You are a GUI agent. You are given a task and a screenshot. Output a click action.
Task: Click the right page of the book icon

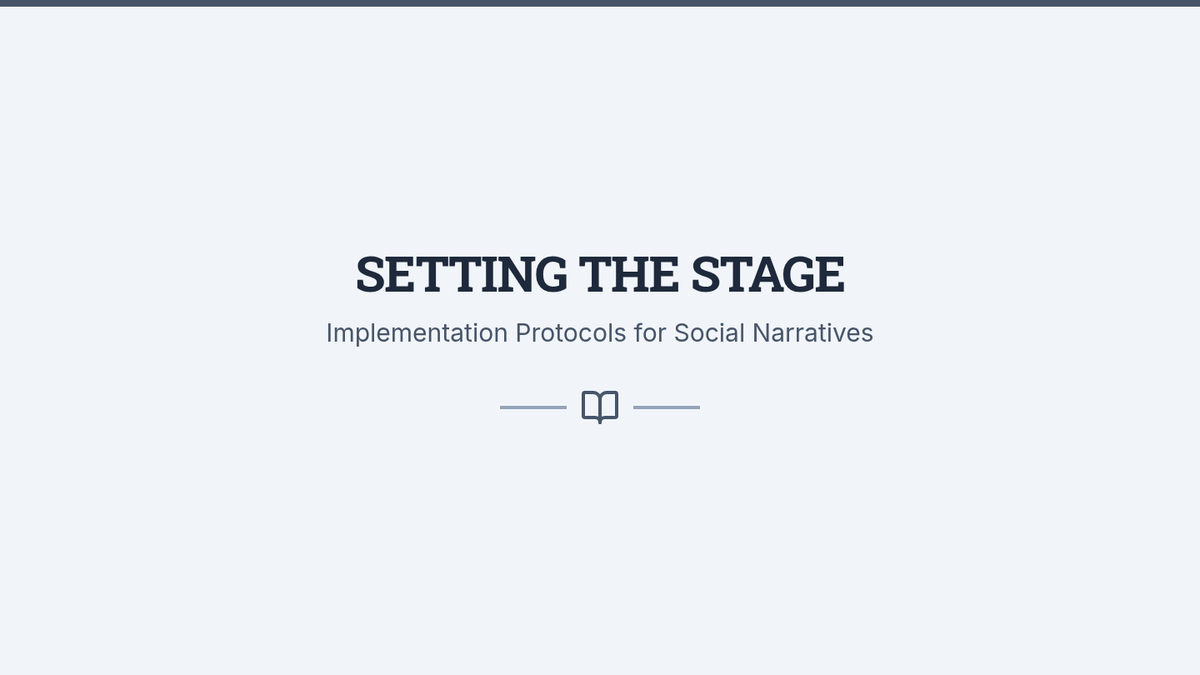coord(609,406)
